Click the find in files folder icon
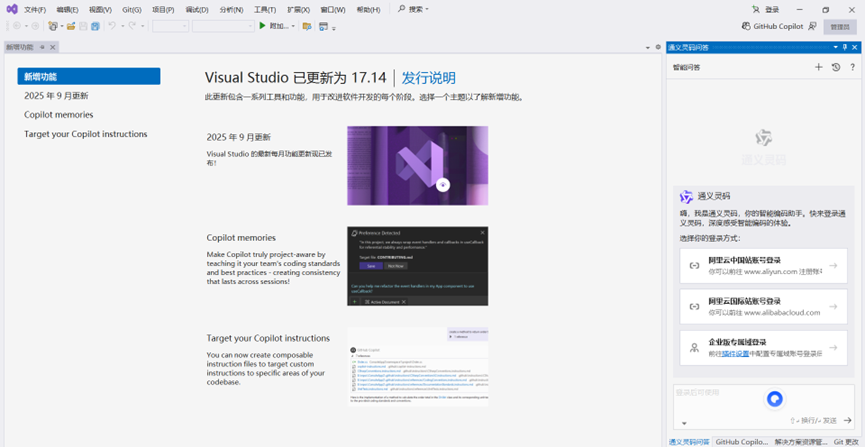The image size is (865, 447). click(x=307, y=26)
